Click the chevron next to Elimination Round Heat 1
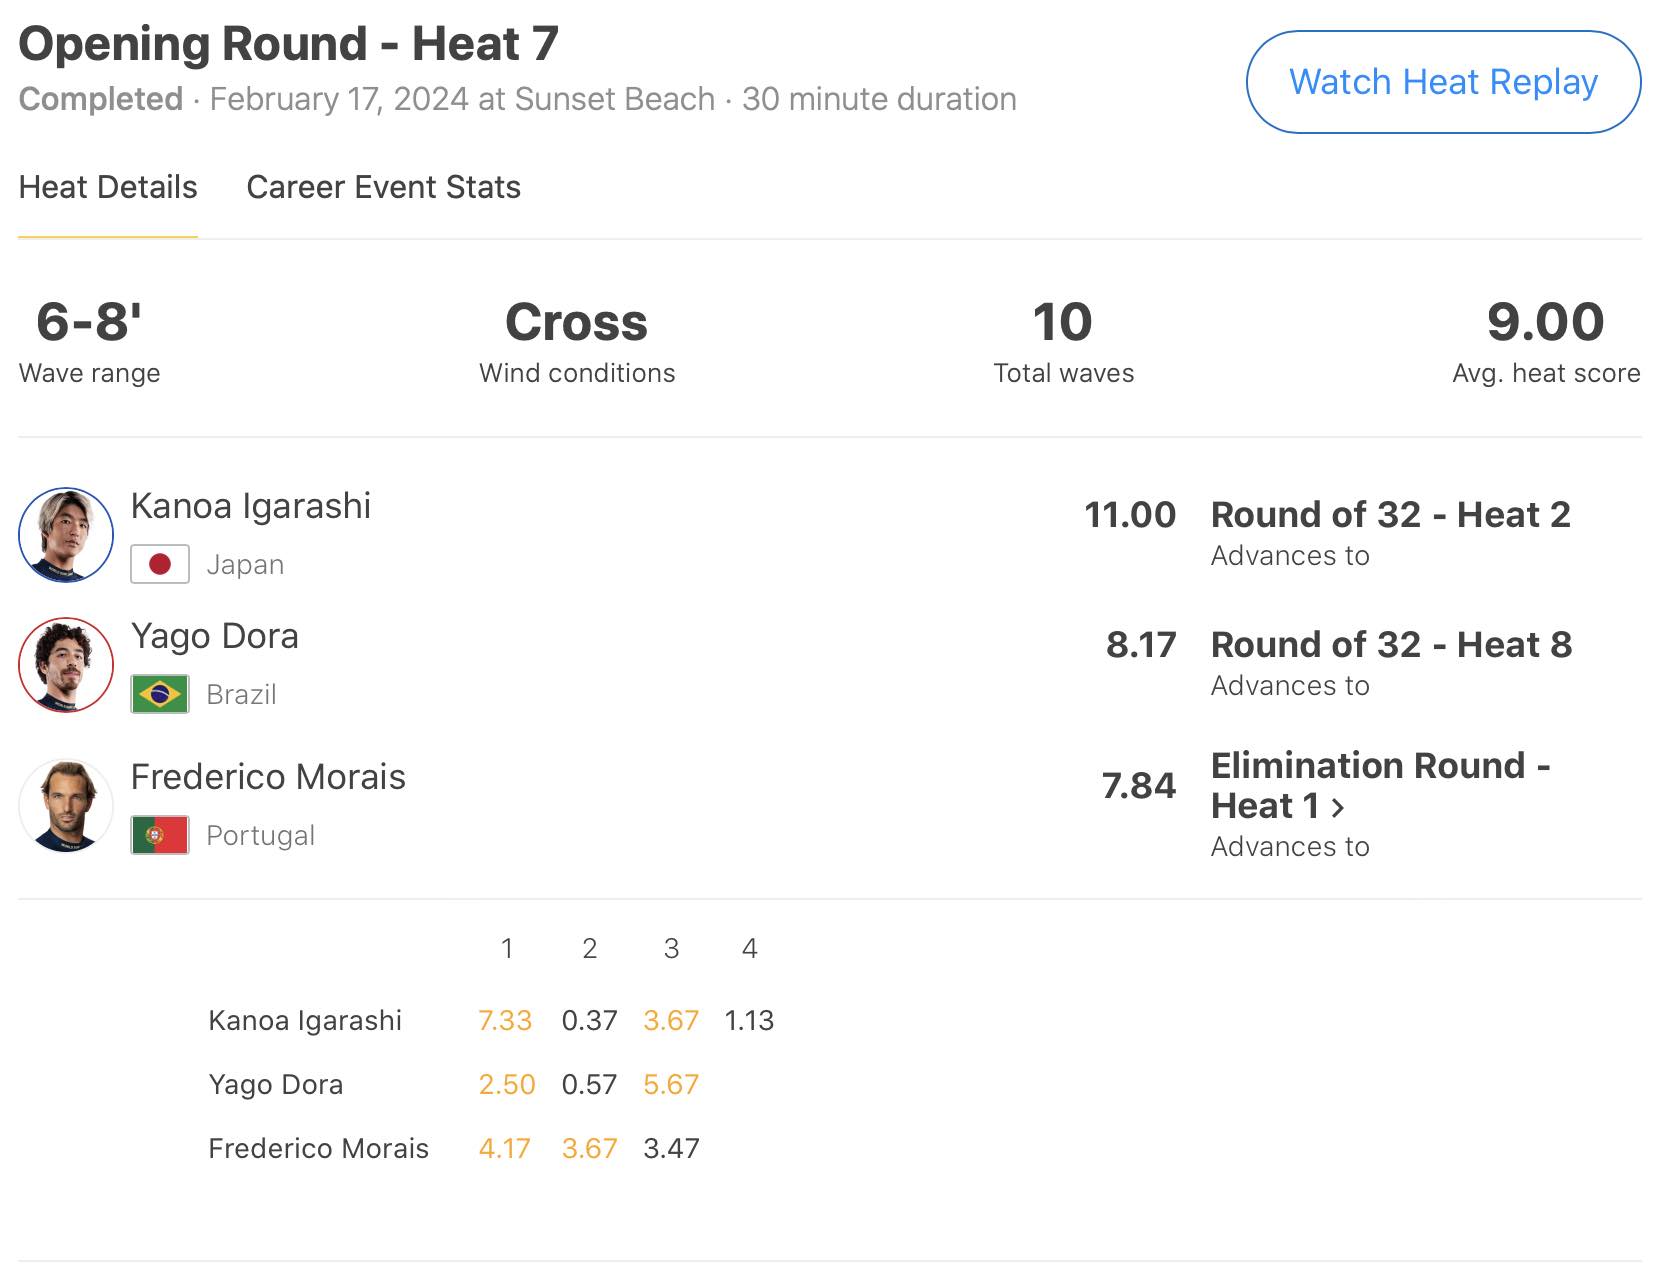 point(1338,807)
